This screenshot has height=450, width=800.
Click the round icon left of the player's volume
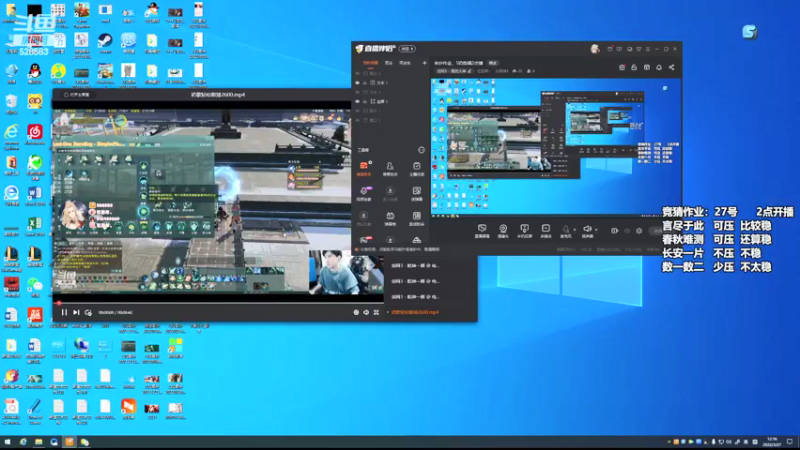point(356,312)
